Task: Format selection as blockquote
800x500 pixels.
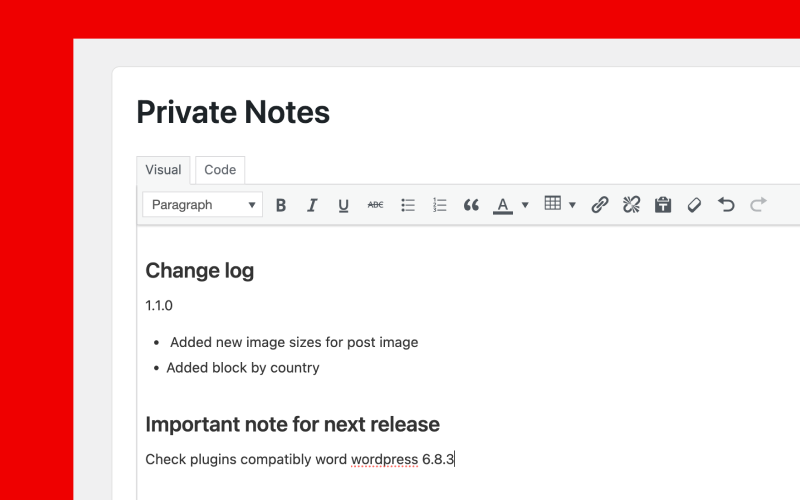Action: (471, 205)
